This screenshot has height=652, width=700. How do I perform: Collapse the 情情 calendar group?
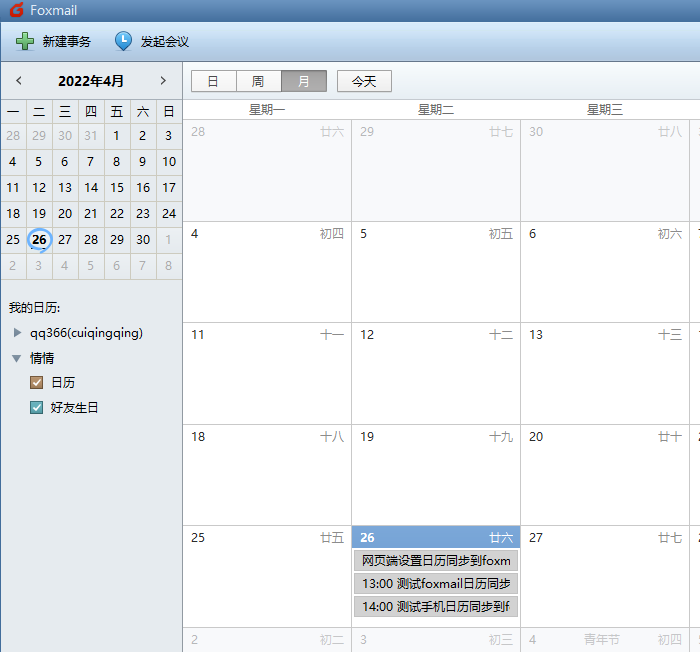[x=17, y=358]
